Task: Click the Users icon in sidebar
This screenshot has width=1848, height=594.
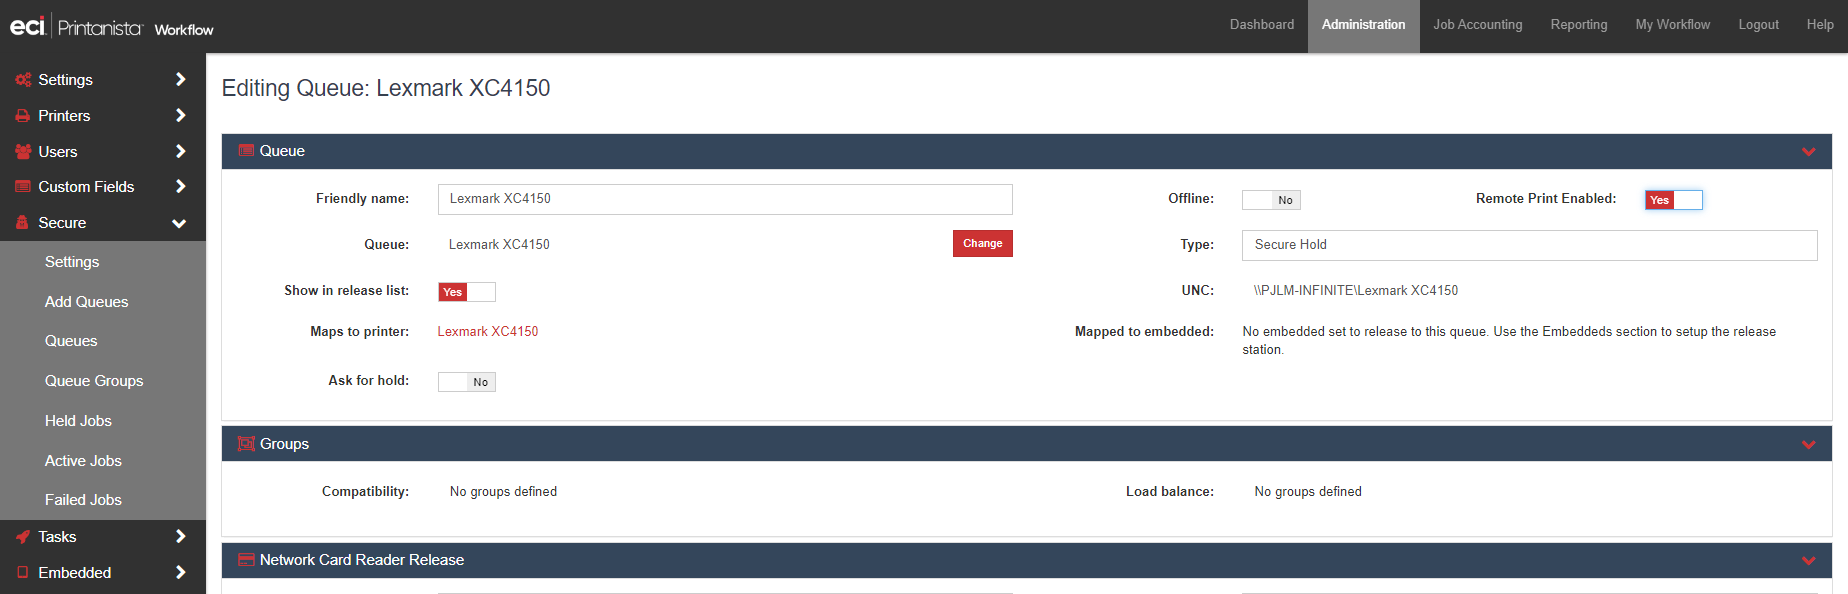Action: point(23,152)
